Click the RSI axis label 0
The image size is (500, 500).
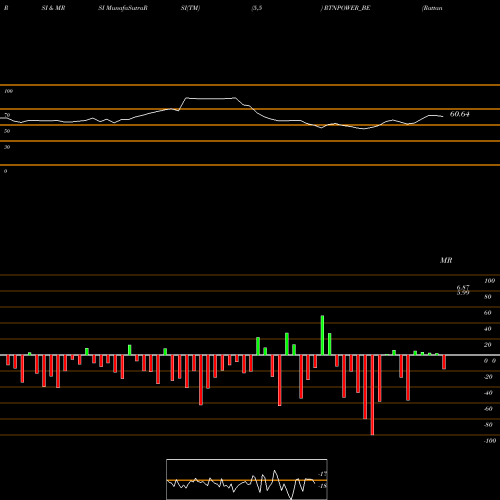[x=5, y=171]
